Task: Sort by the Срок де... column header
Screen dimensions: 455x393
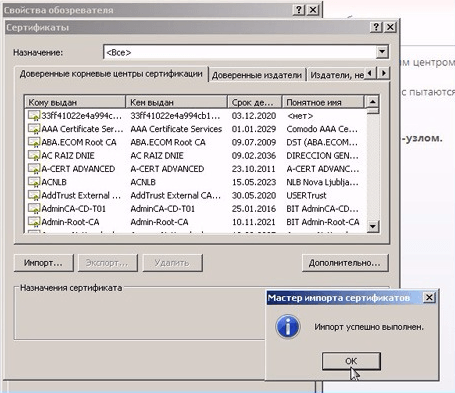Action: tap(255, 102)
